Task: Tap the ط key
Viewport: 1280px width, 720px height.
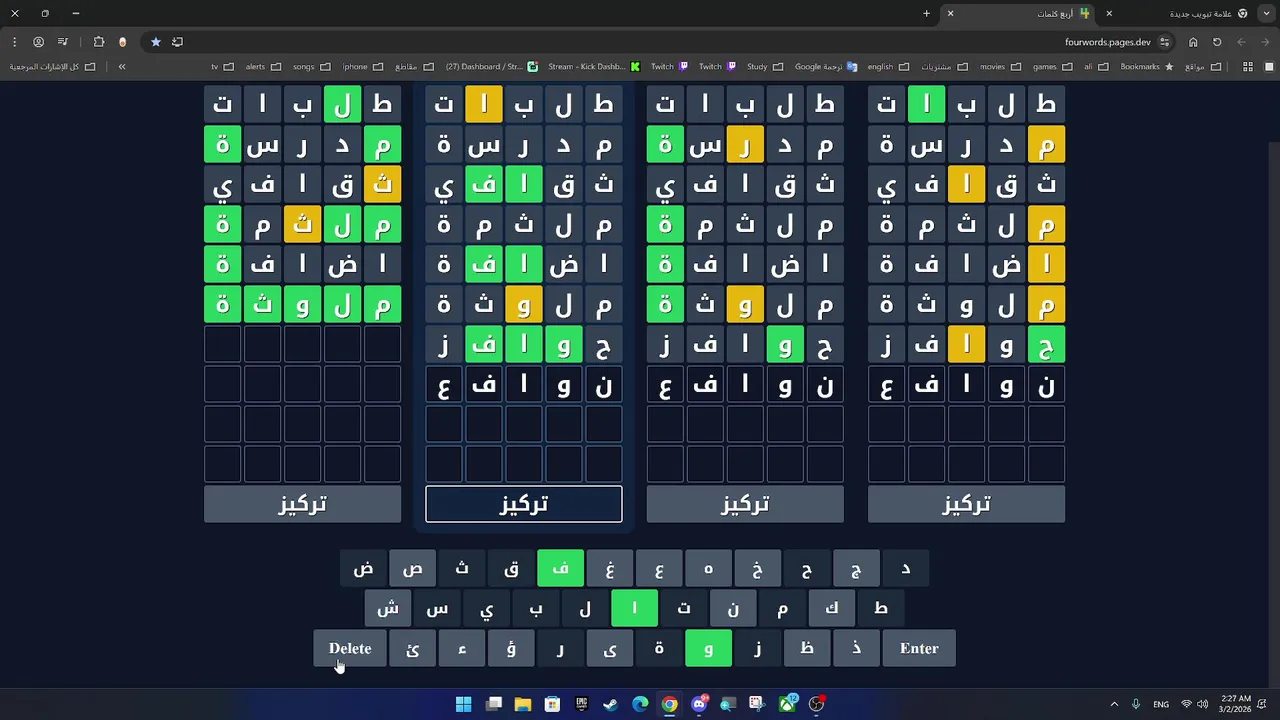Action: coord(881,608)
